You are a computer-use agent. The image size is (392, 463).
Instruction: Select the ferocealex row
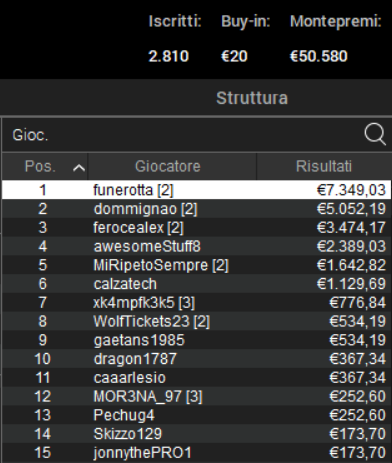tap(196, 228)
